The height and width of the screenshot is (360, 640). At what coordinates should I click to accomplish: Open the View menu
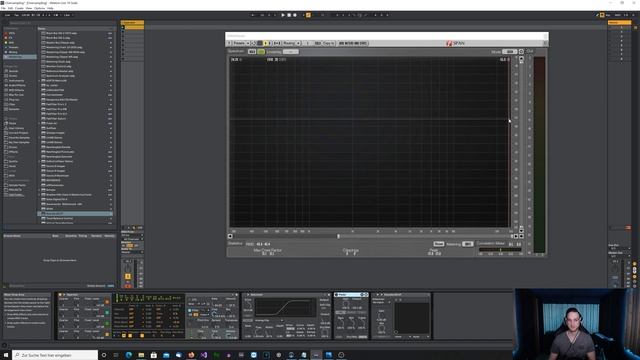29,8
